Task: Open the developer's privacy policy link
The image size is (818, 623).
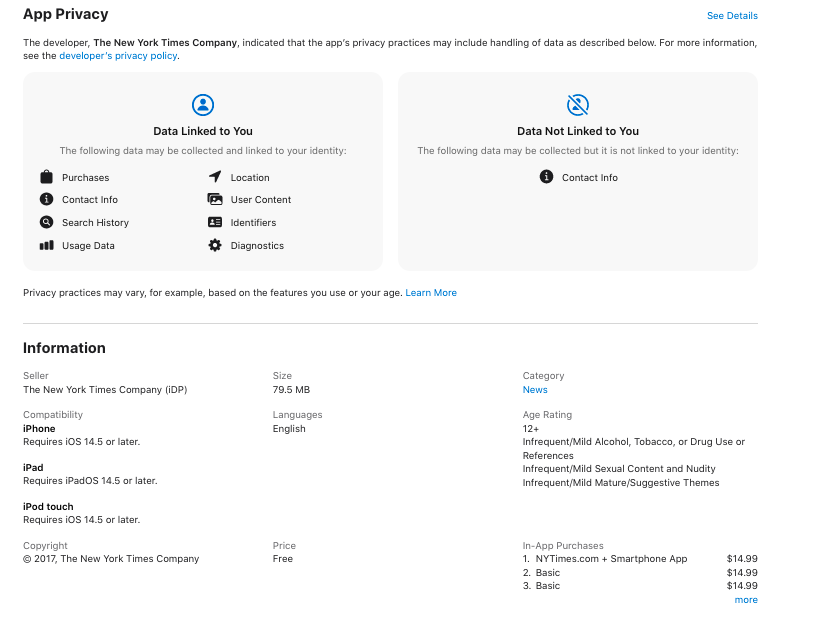Action: tap(118, 56)
